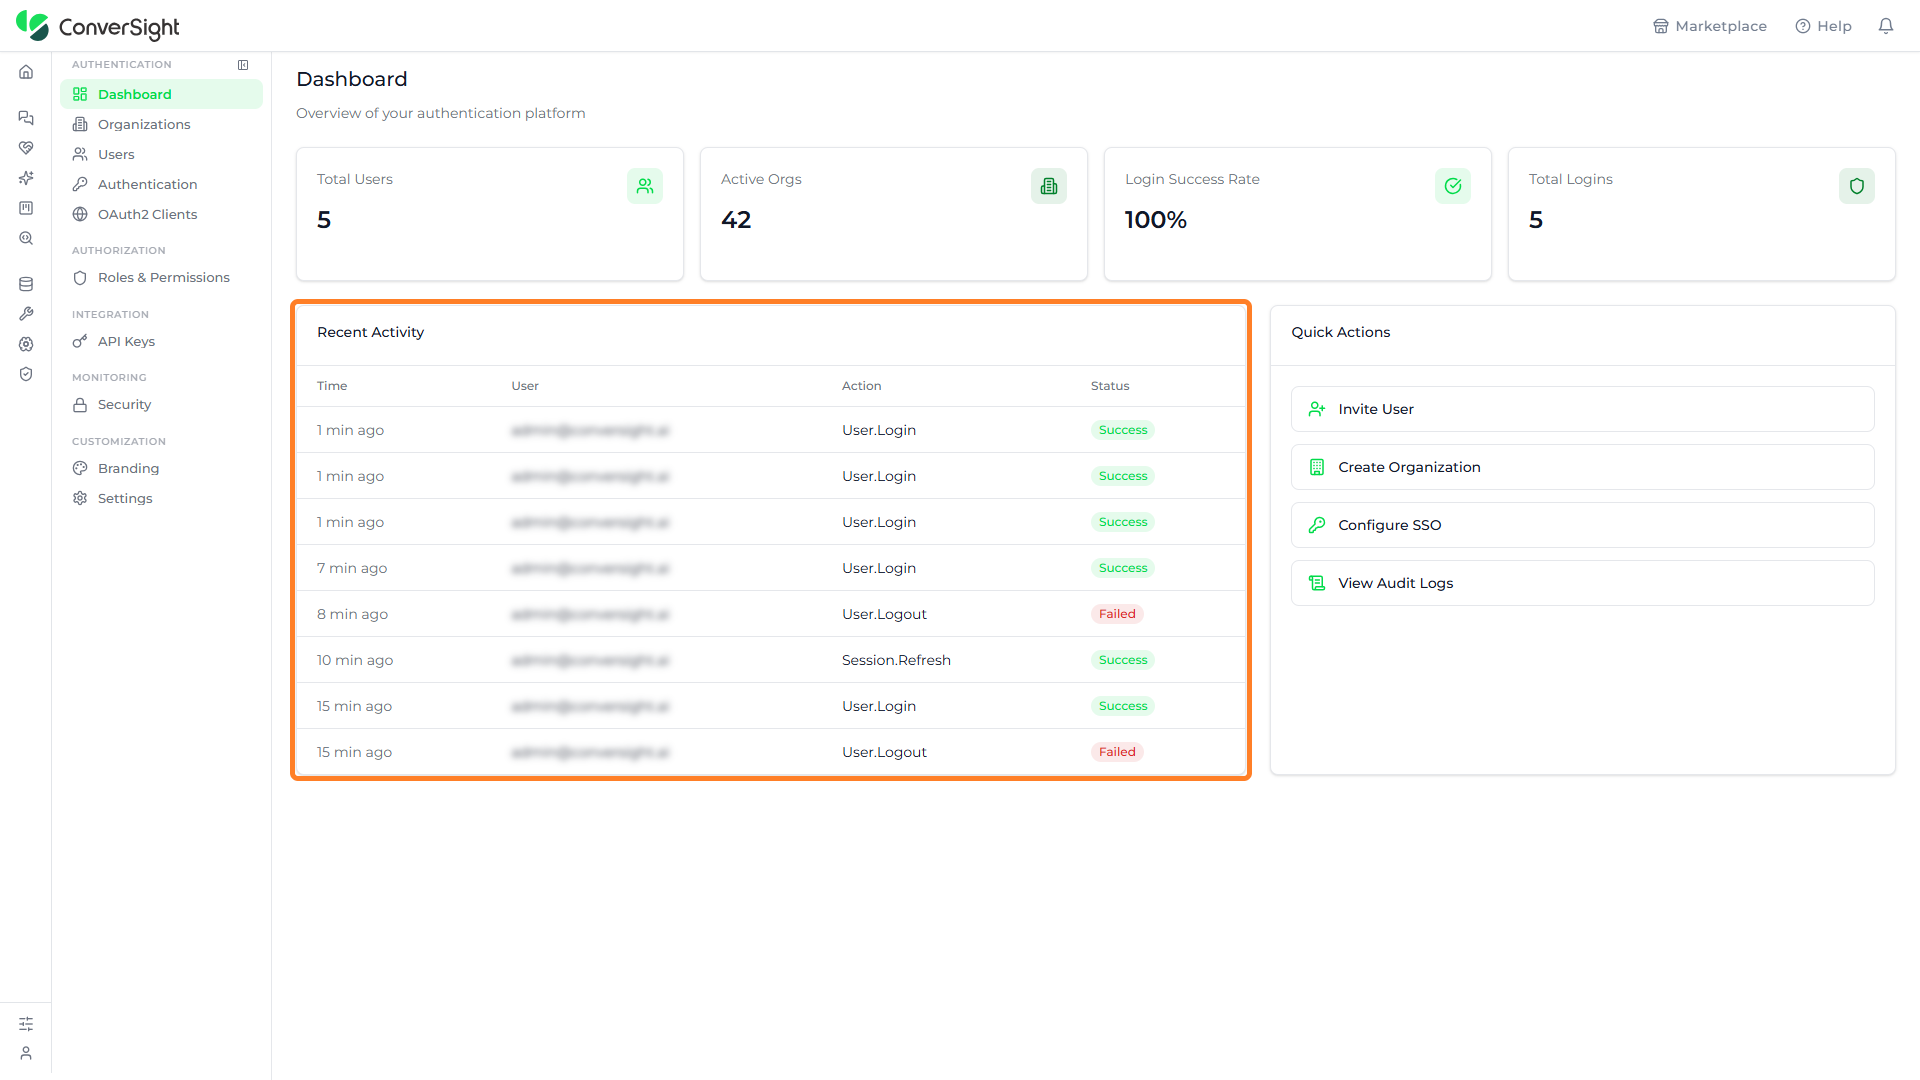1920x1080 pixels.
Task: Open API Keys in the sidebar
Action: (161, 341)
